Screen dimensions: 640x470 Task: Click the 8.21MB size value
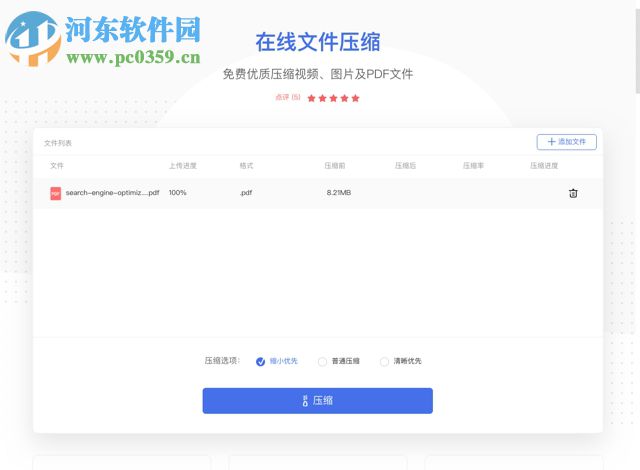click(x=339, y=193)
